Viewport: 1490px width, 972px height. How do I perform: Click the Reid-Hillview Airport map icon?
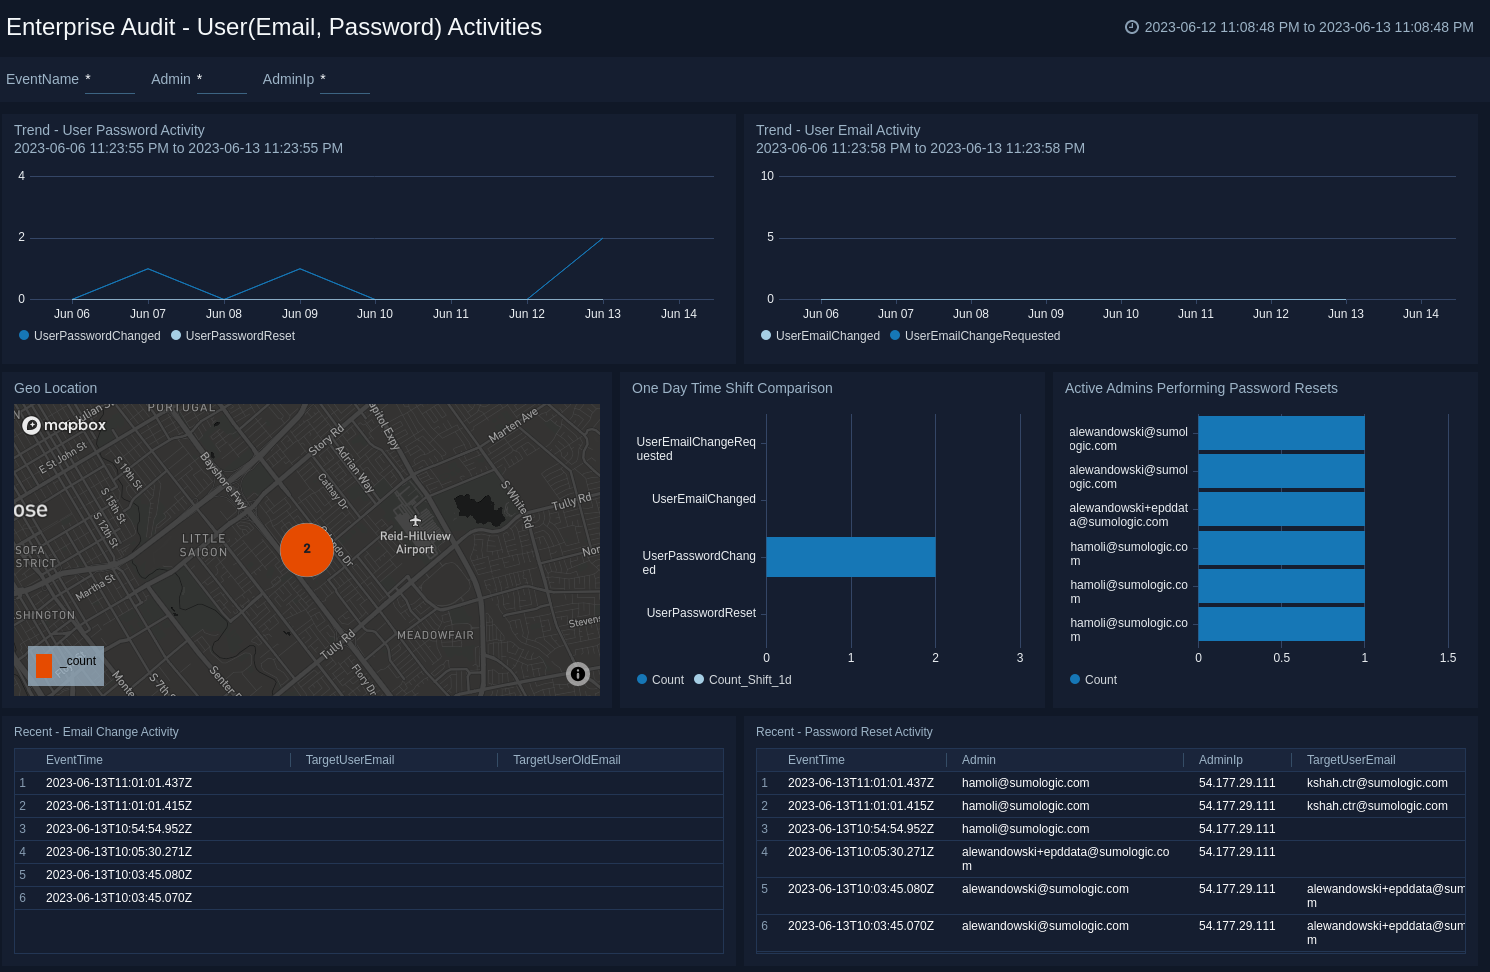416,521
